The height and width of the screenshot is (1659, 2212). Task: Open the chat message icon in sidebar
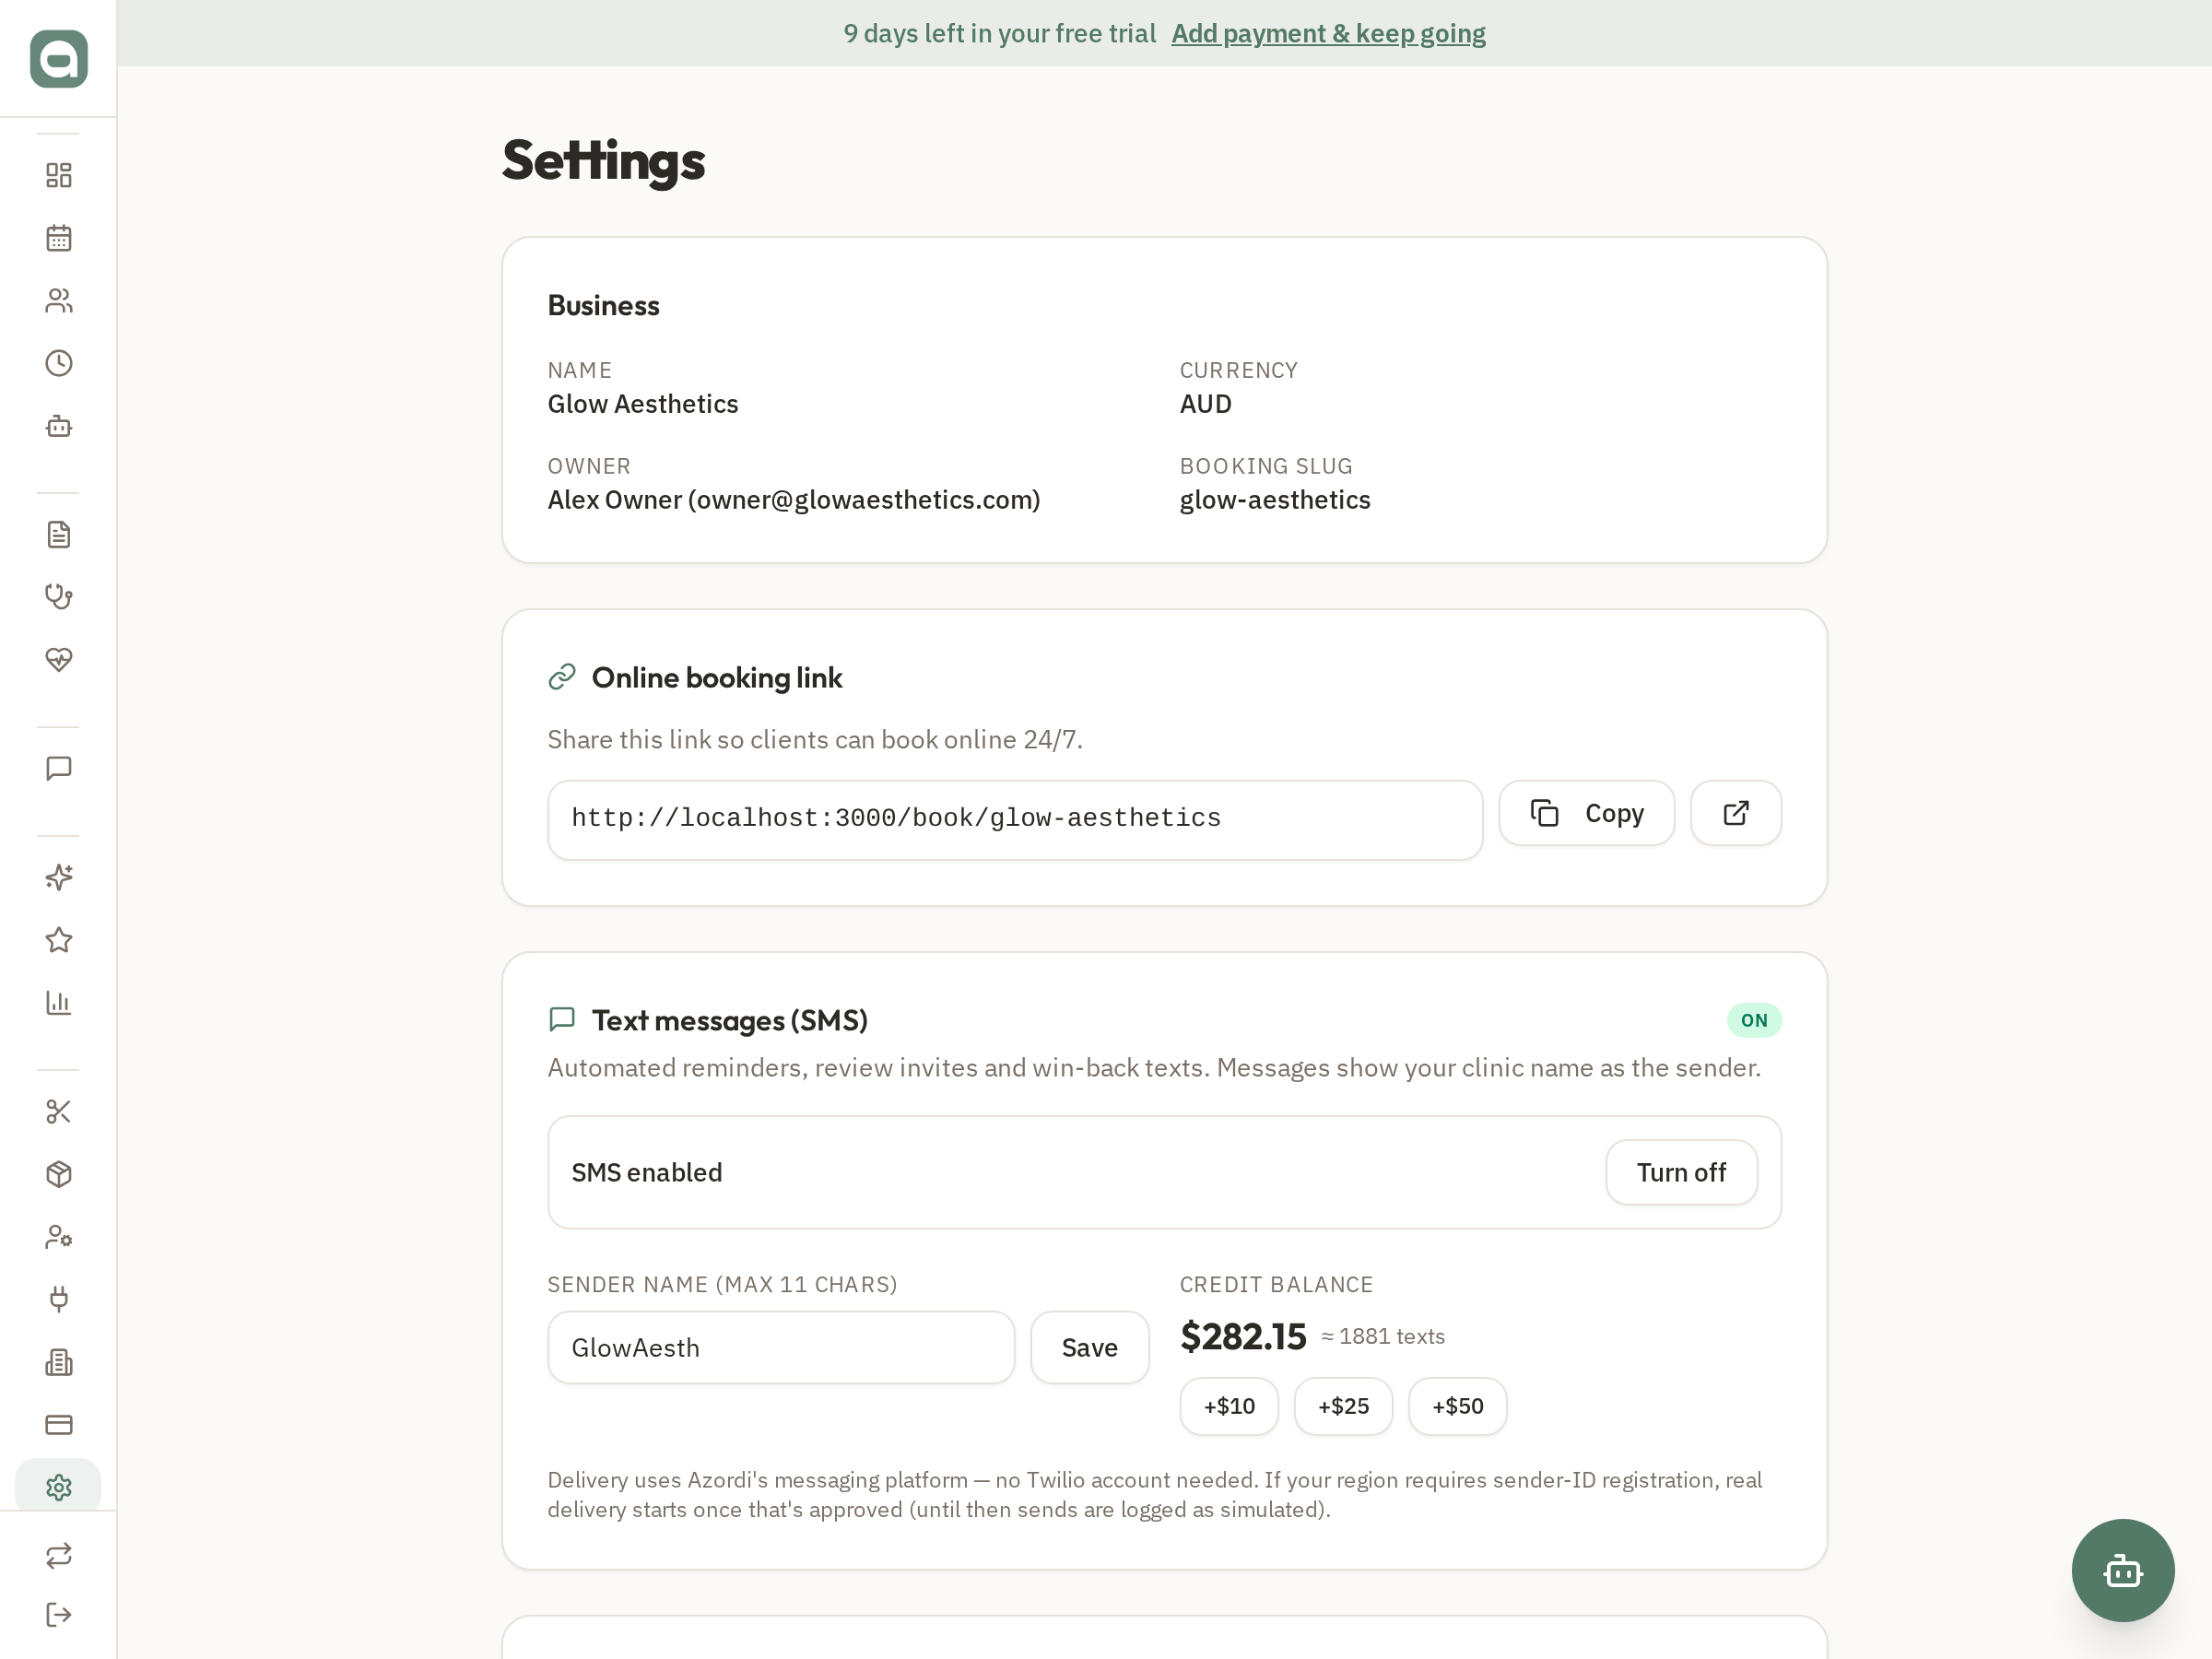pos(59,768)
